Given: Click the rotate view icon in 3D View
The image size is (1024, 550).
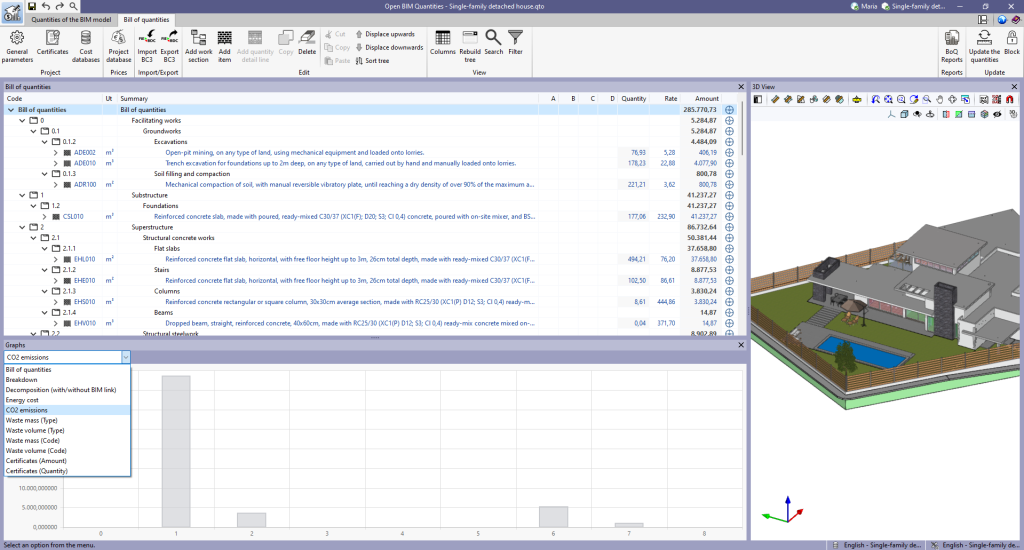Looking at the screenshot, I should (914, 99).
